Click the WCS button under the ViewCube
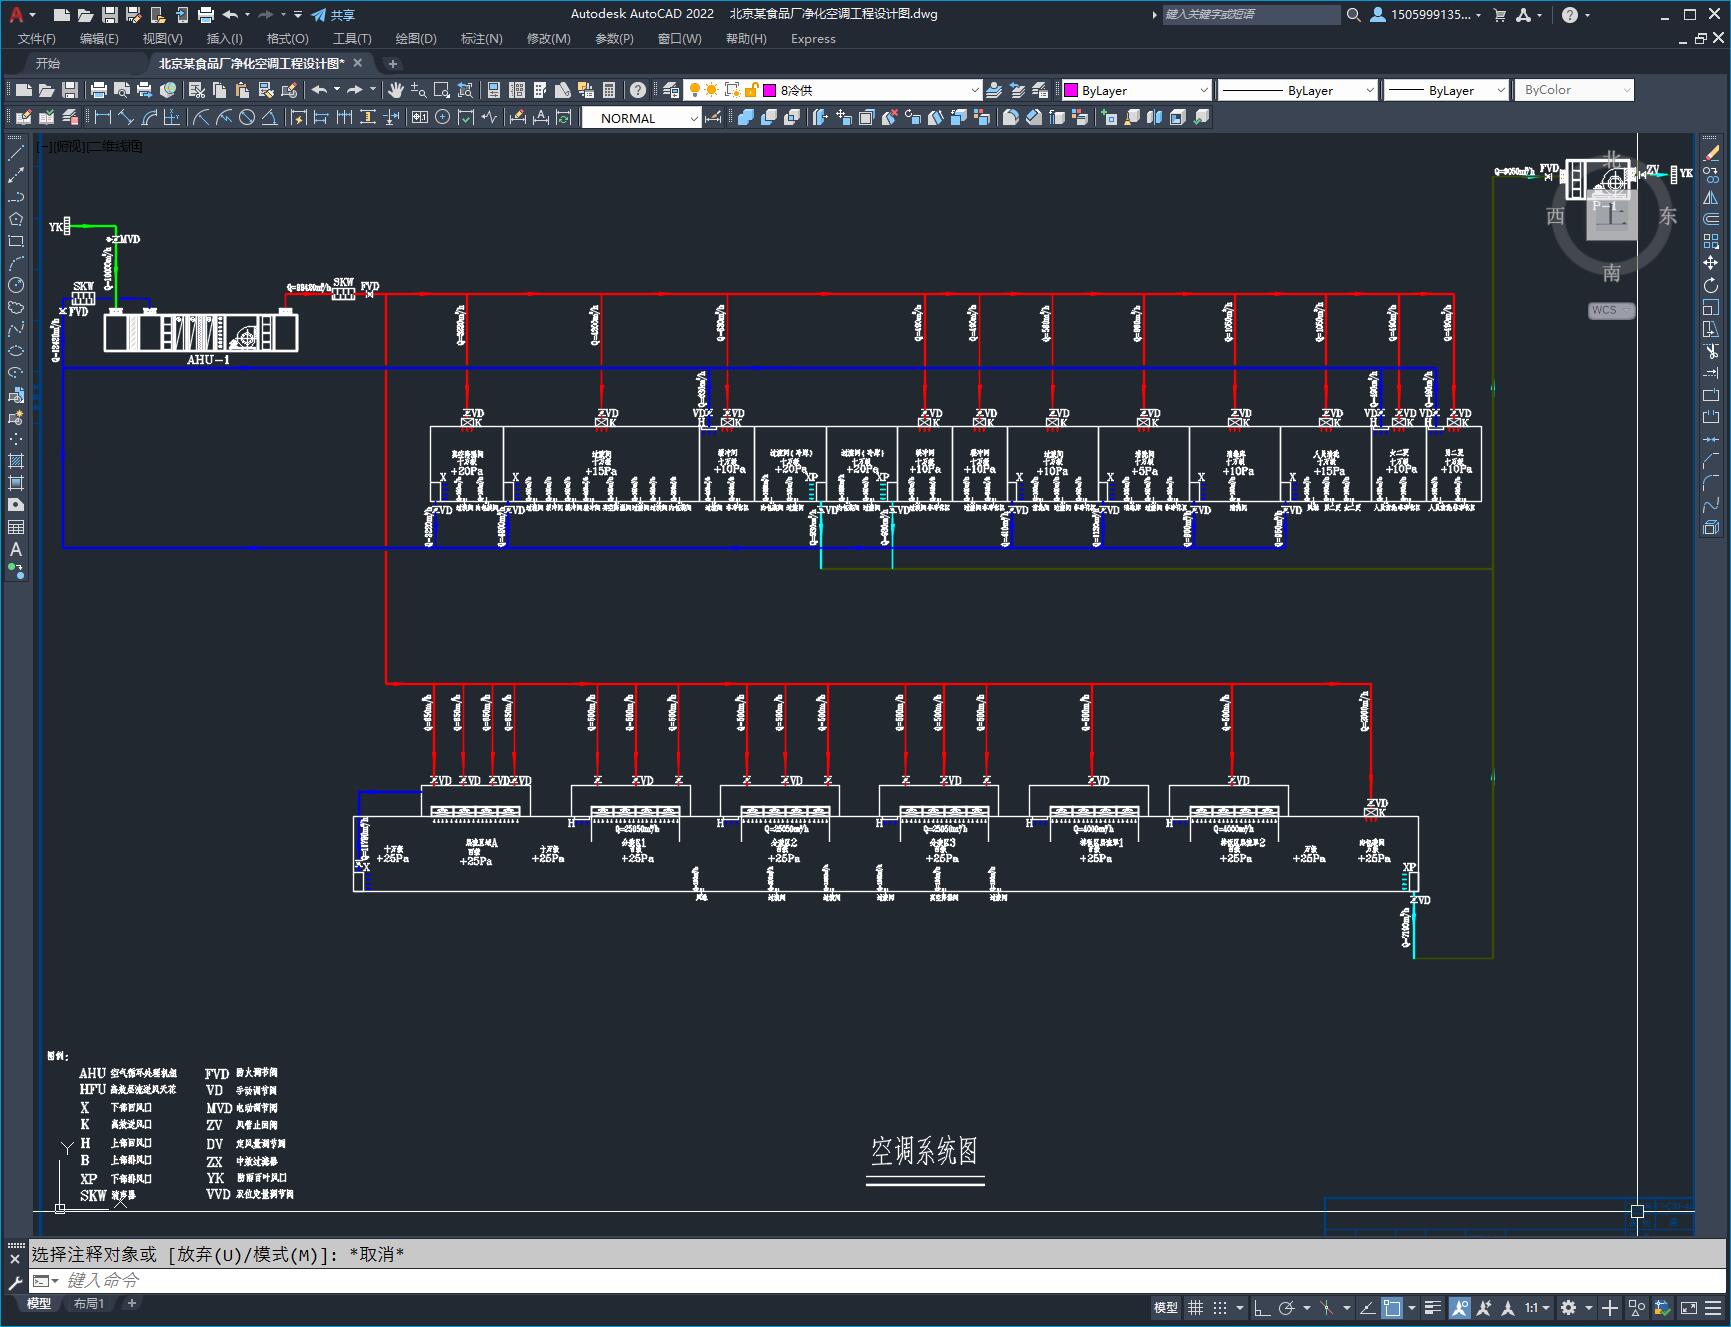The image size is (1731, 1327). 1609,310
